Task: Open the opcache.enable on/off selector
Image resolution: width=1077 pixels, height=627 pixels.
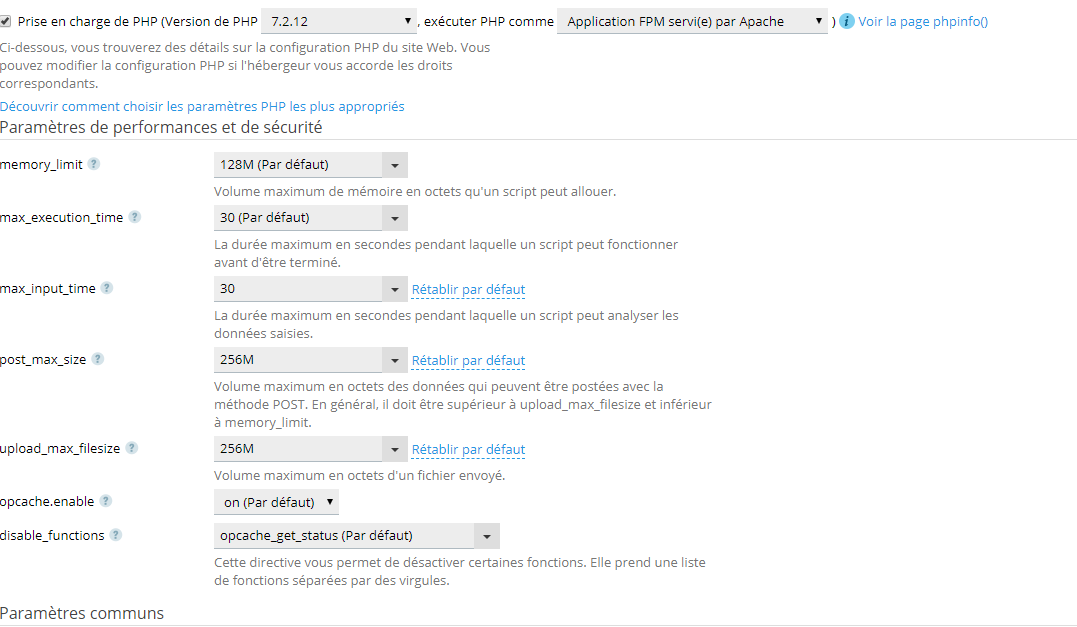Action: [x=277, y=502]
